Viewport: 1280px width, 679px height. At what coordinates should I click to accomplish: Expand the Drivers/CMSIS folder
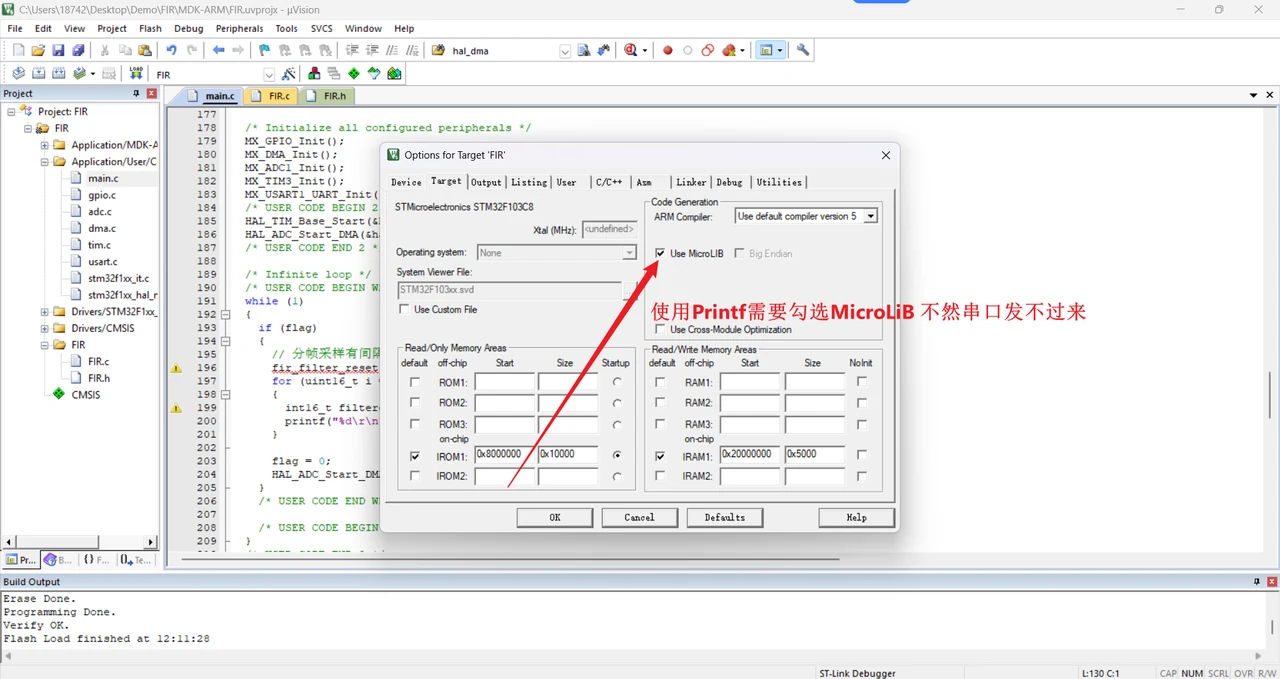coord(44,328)
